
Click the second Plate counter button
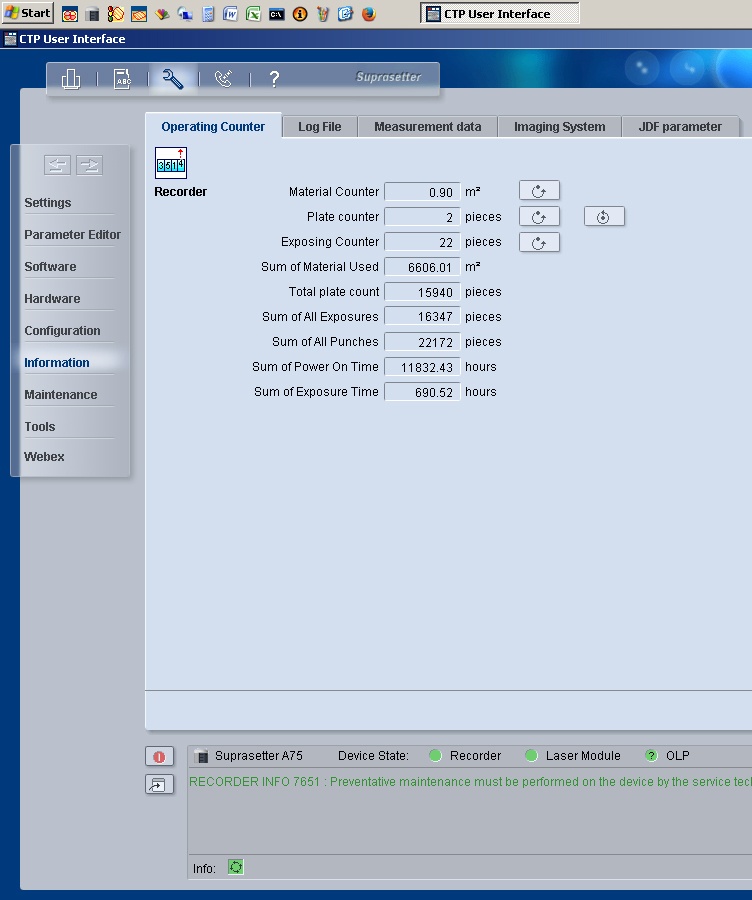(x=604, y=217)
